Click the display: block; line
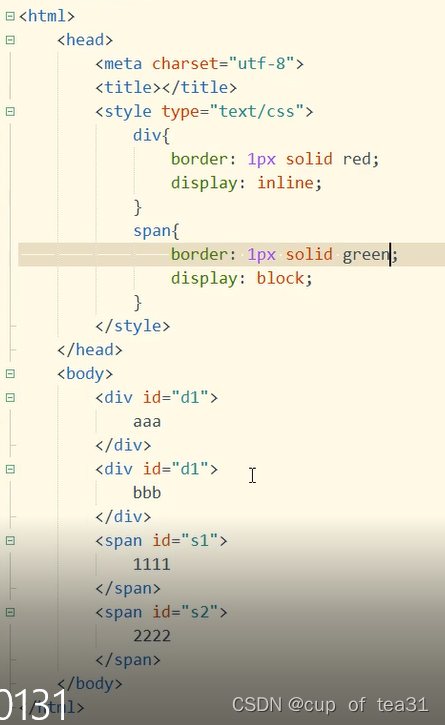Viewport: 445px width, 725px height. coord(242,278)
